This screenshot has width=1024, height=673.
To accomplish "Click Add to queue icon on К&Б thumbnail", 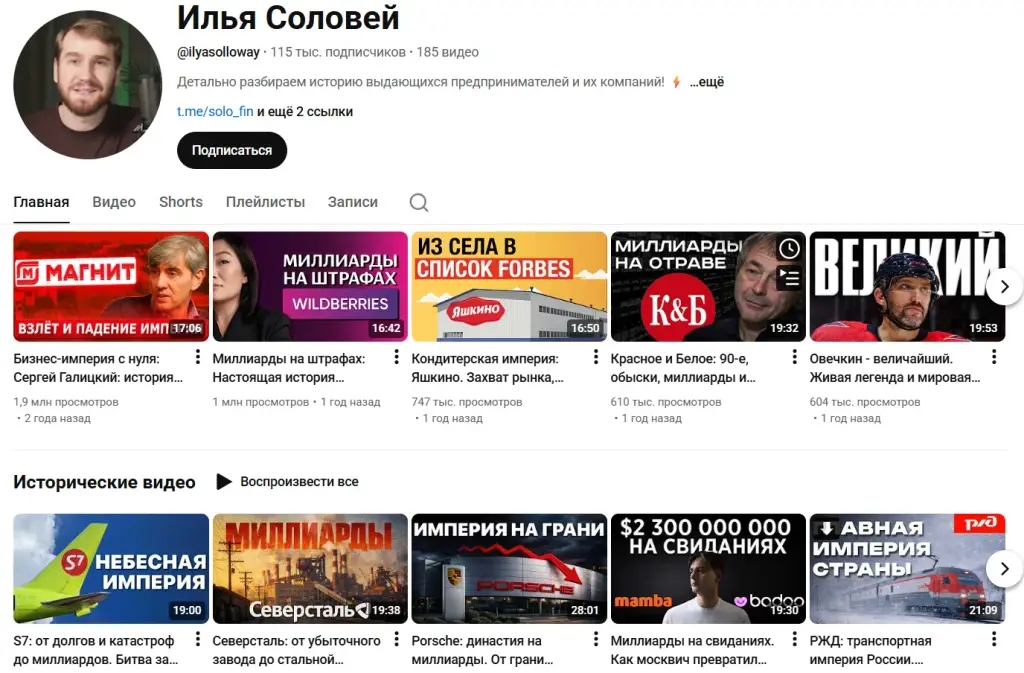I will [x=789, y=278].
